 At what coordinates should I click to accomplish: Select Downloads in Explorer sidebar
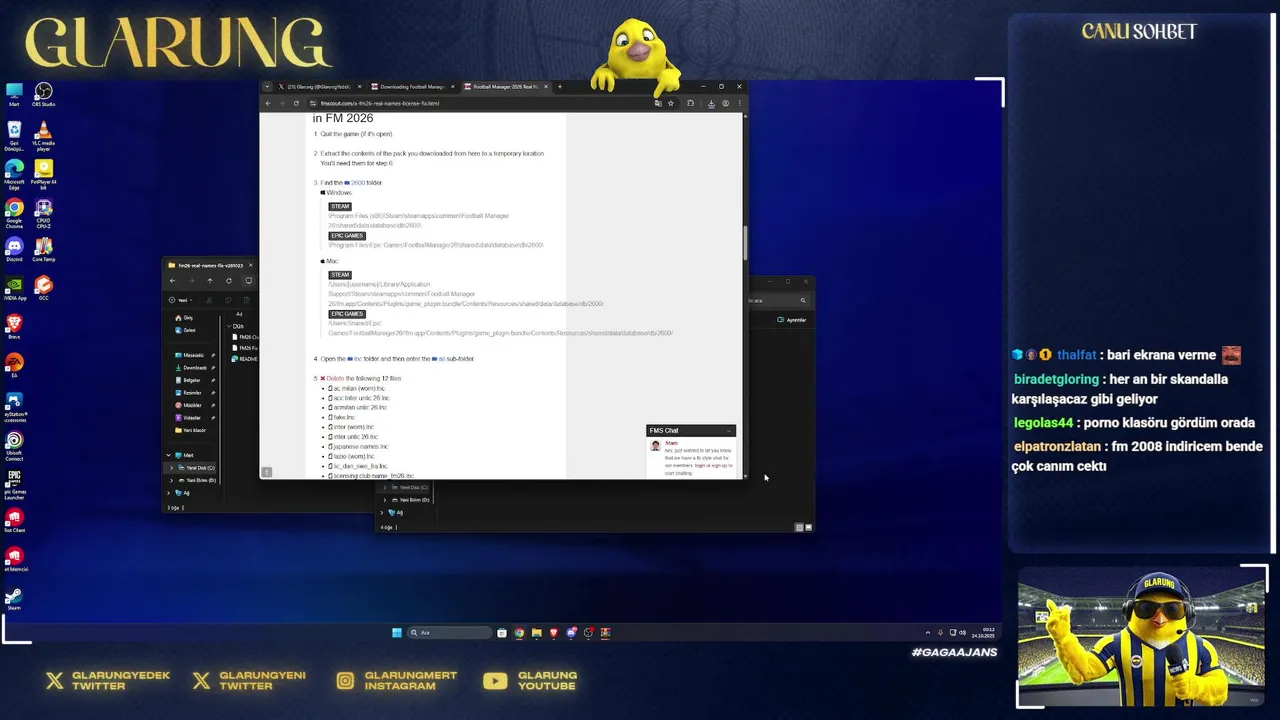coord(193,368)
